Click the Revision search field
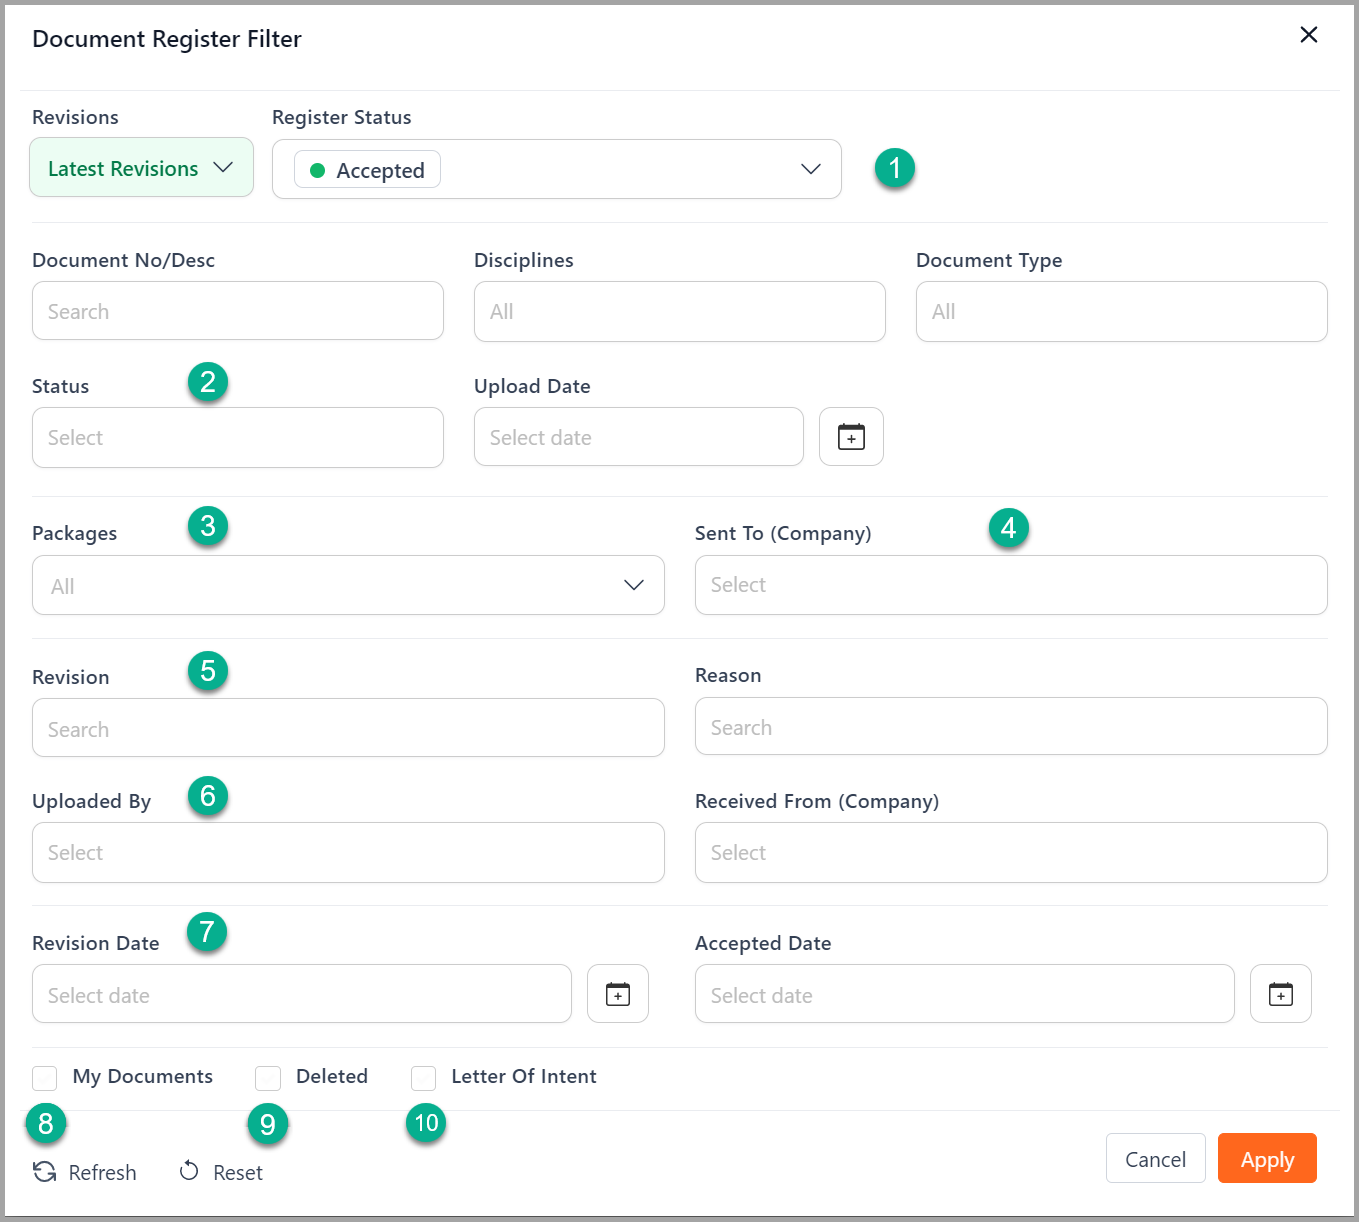1359x1222 pixels. coord(348,728)
